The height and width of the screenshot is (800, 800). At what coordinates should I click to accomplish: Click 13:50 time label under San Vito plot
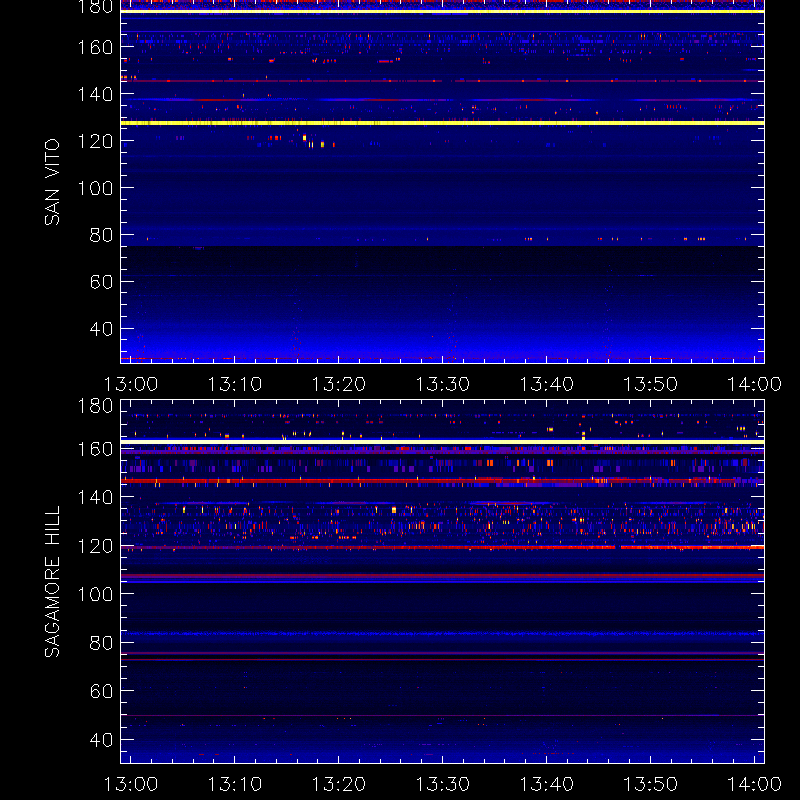click(651, 384)
